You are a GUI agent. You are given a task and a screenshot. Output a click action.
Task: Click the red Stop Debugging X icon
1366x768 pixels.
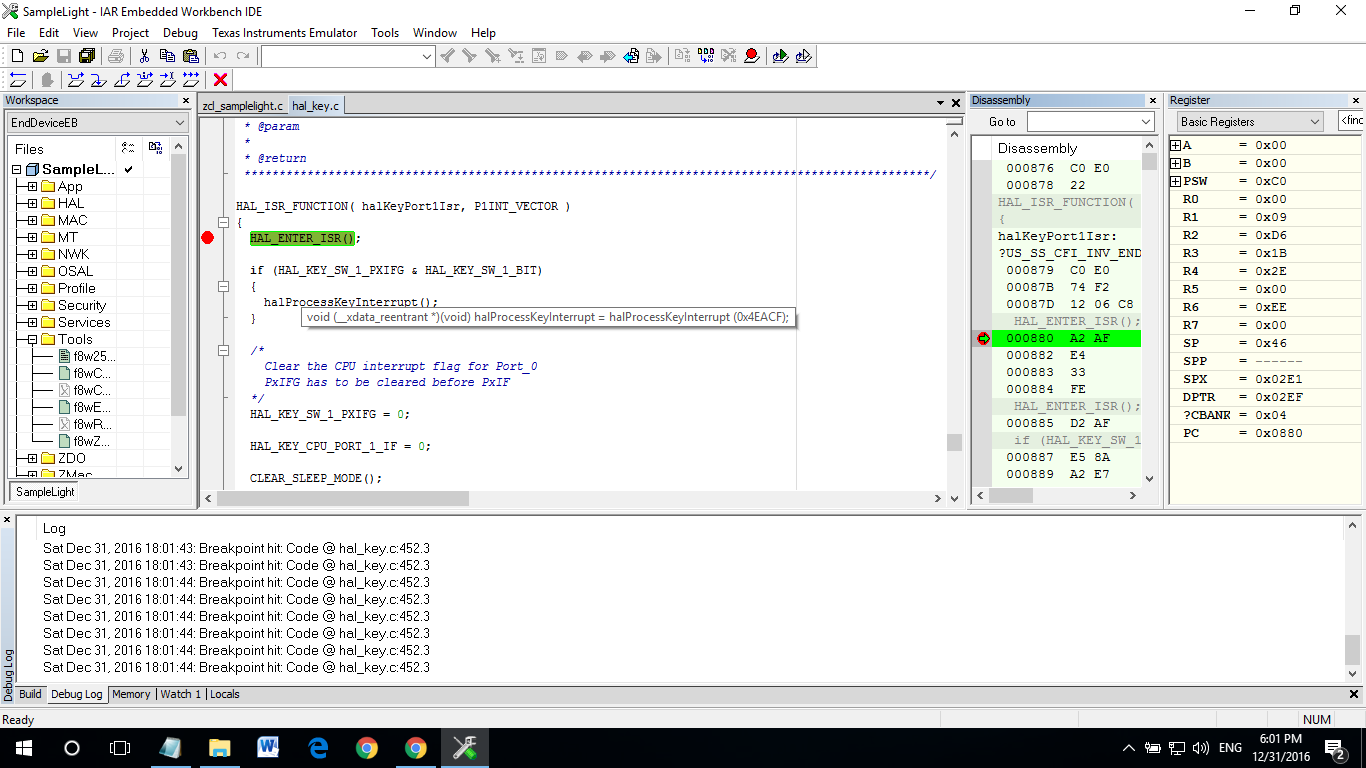point(221,80)
